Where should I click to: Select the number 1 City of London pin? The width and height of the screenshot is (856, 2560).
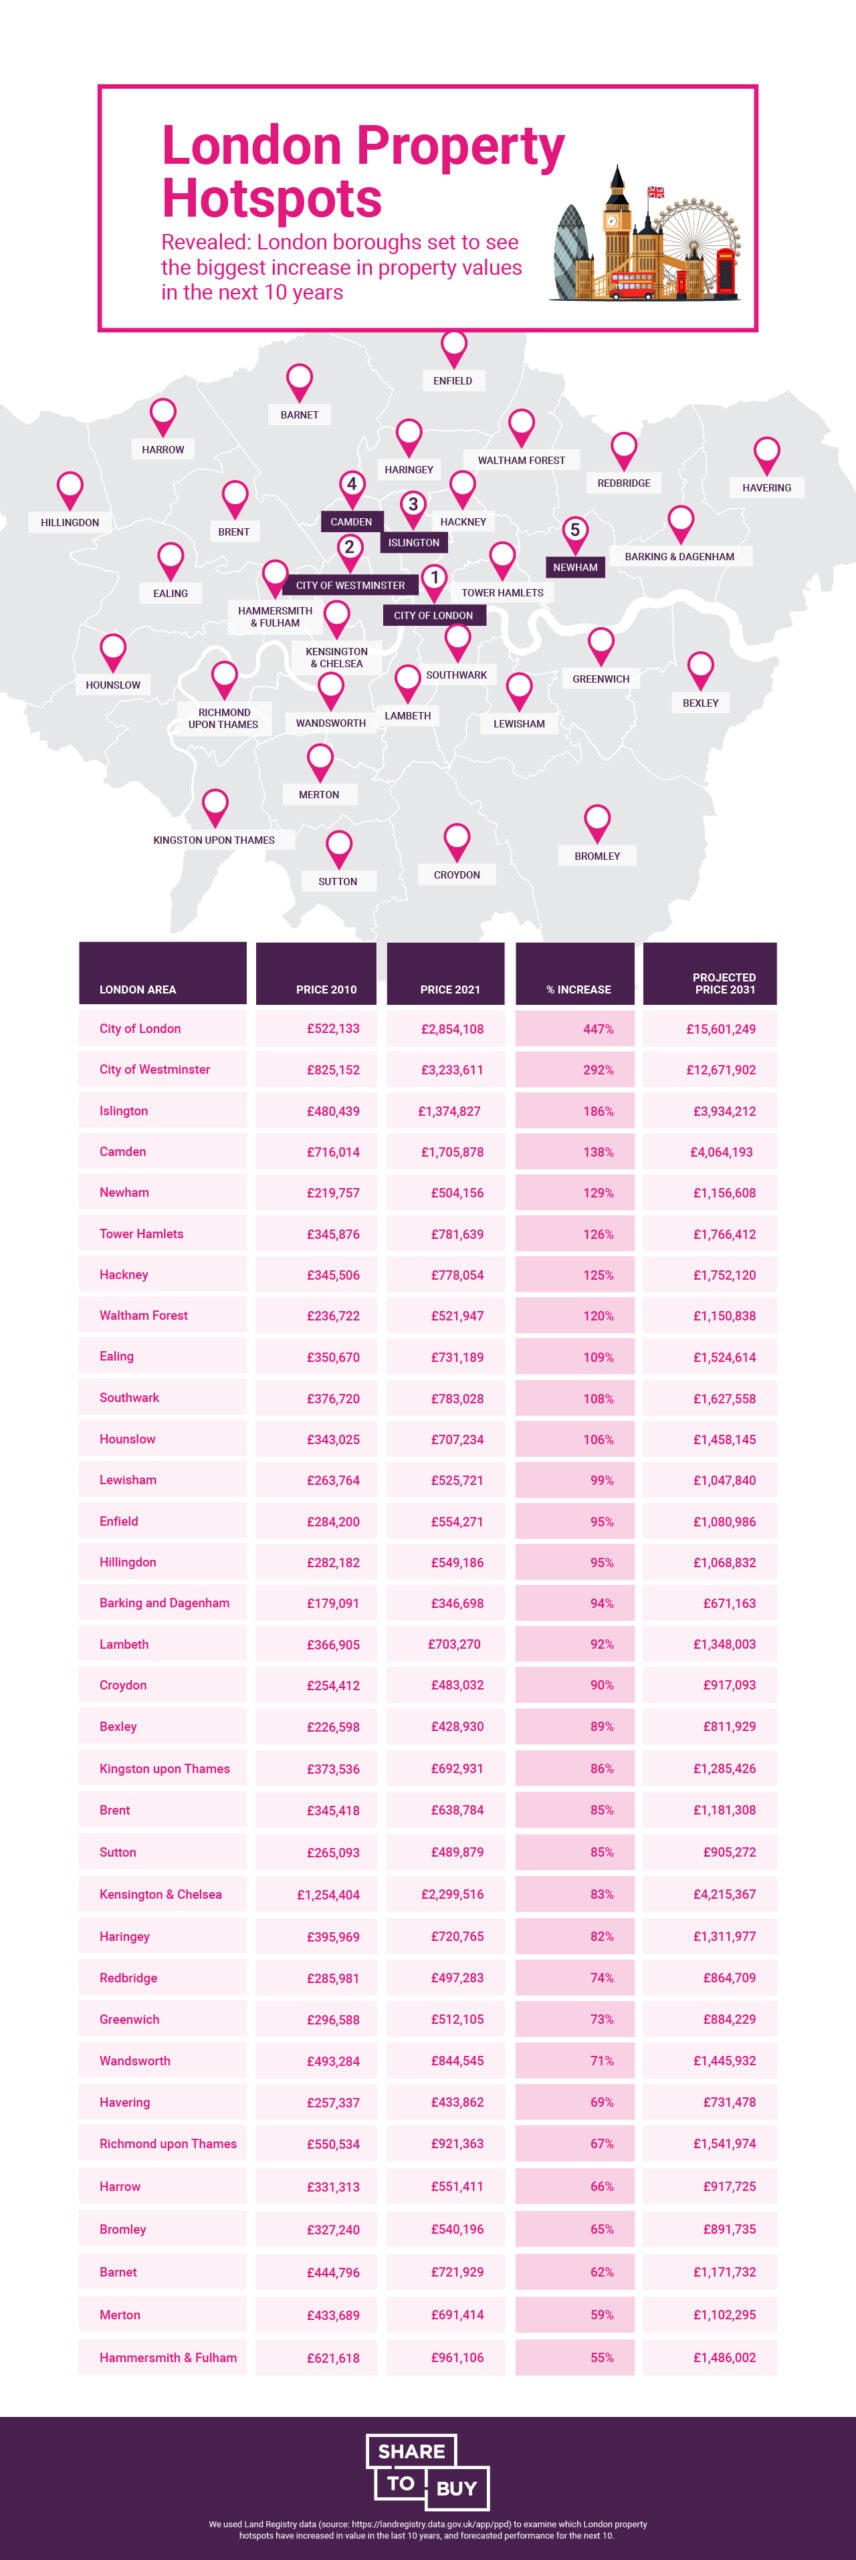click(x=434, y=580)
